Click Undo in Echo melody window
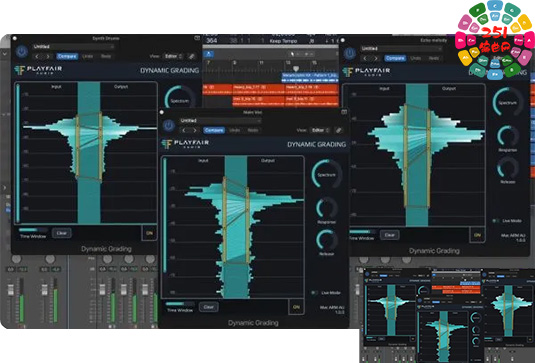 click(x=416, y=58)
